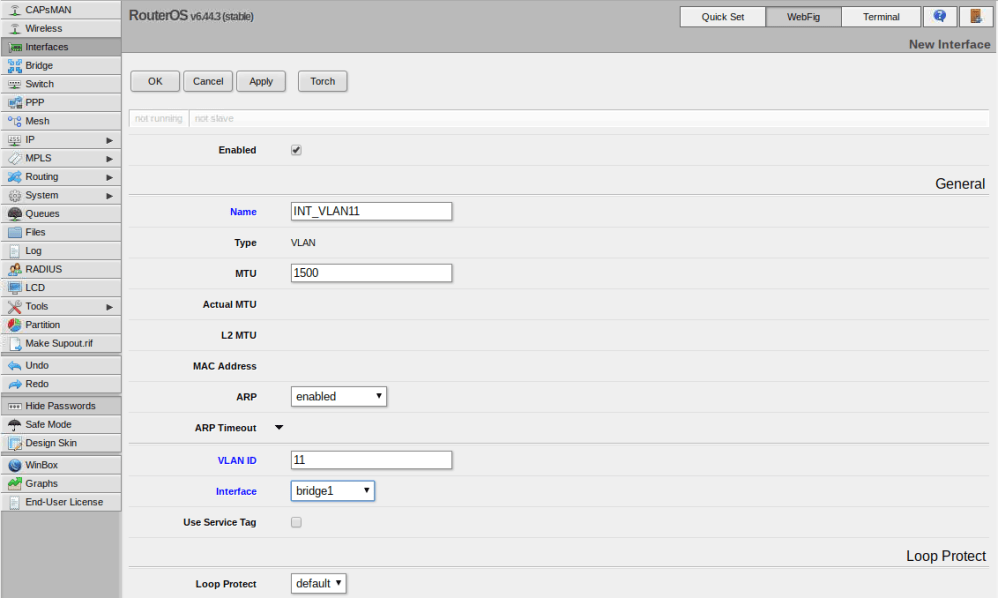Switch to the WebFig tab
998x598 pixels.
pyautogui.click(x=803, y=17)
